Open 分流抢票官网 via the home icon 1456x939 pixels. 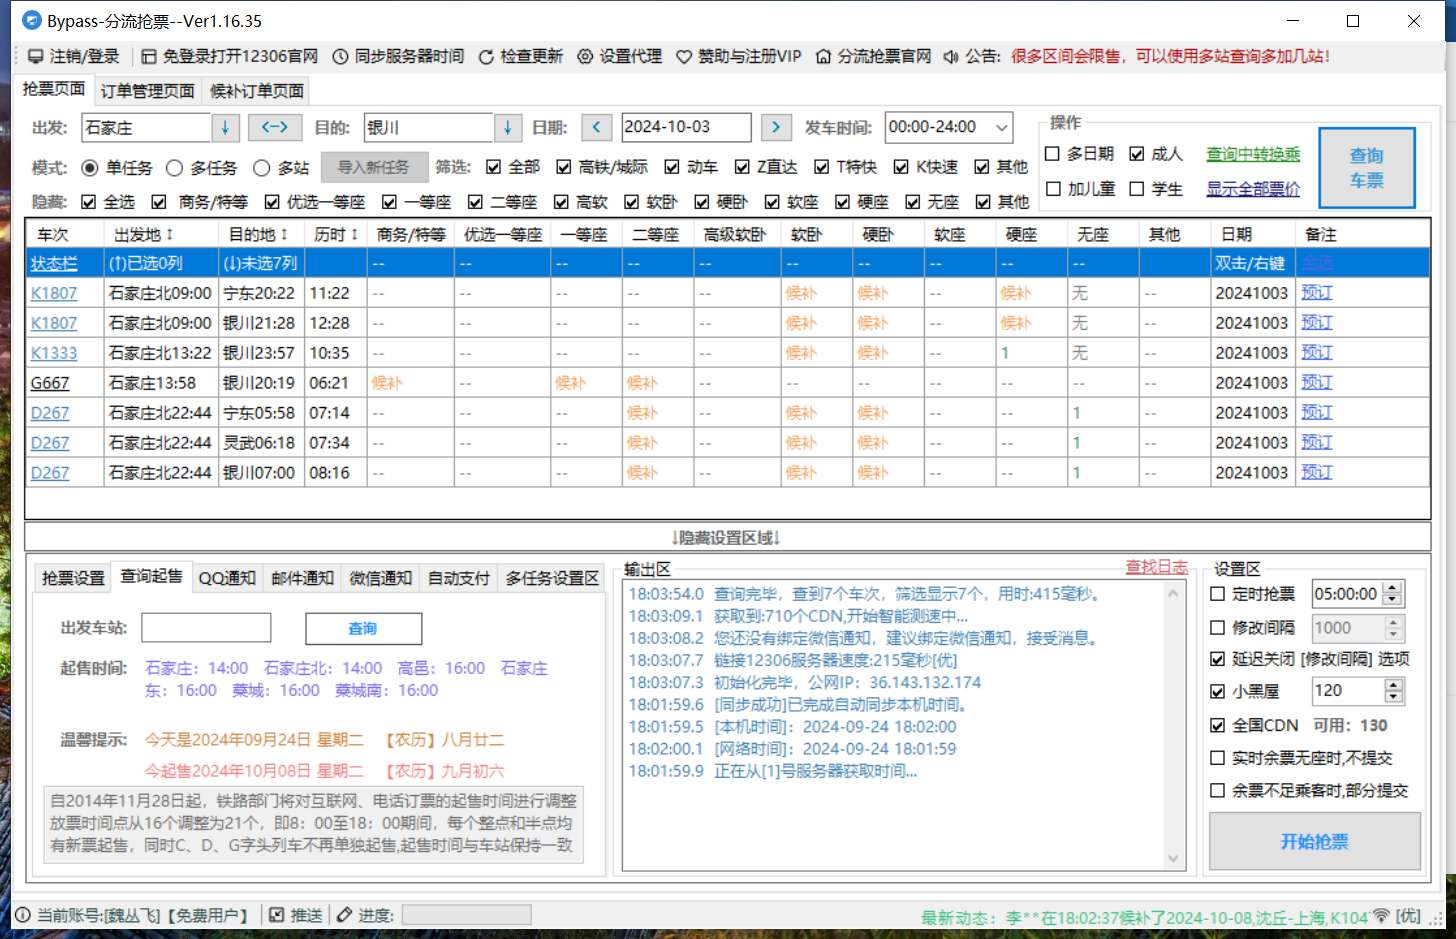(823, 57)
